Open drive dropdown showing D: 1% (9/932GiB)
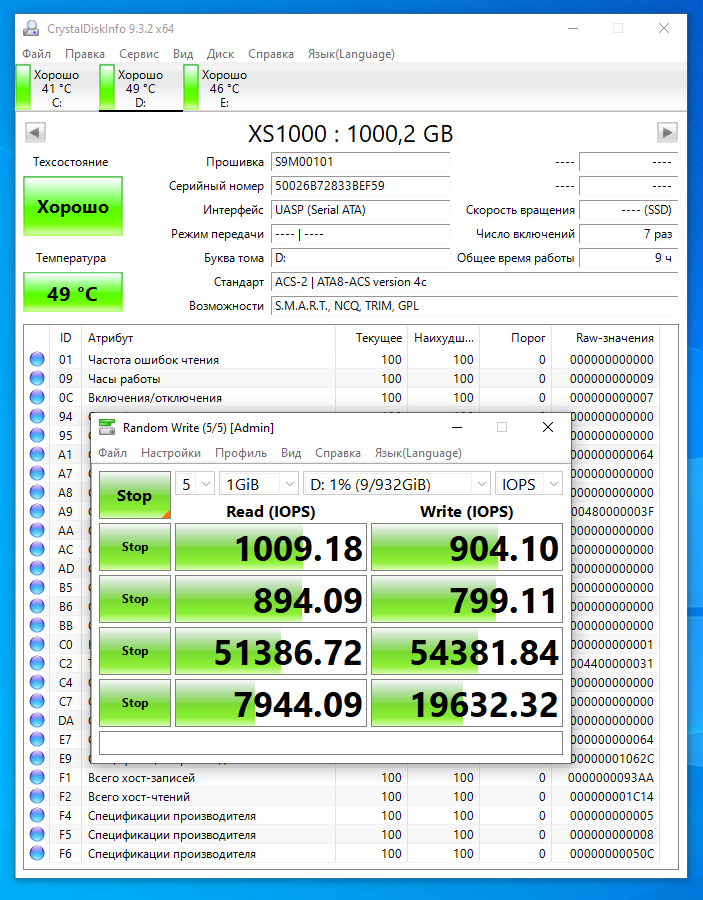 tap(397, 484)
